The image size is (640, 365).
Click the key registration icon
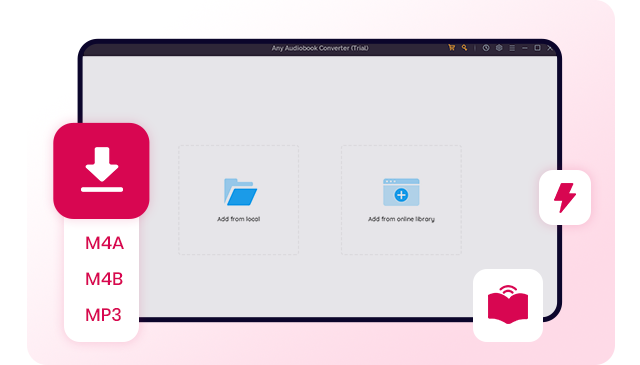point(464,48)
